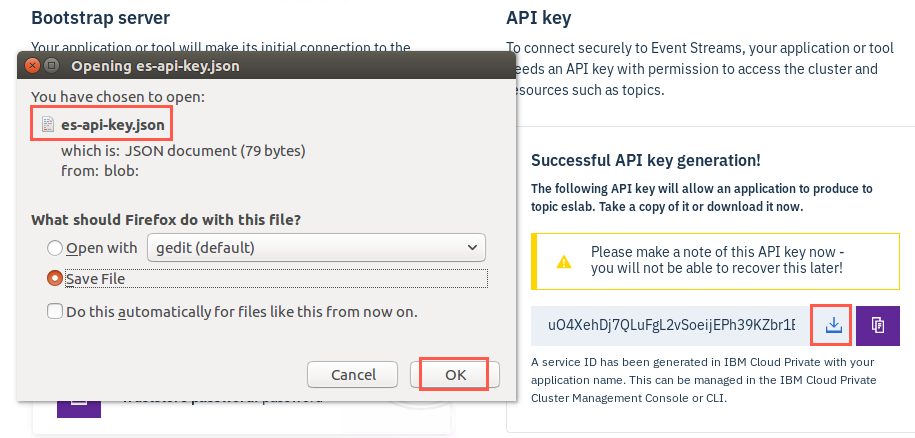This screenshot has height=438, width=915.
Task: Copy the API key with purple clipboard icon
Action: point(878,325)
